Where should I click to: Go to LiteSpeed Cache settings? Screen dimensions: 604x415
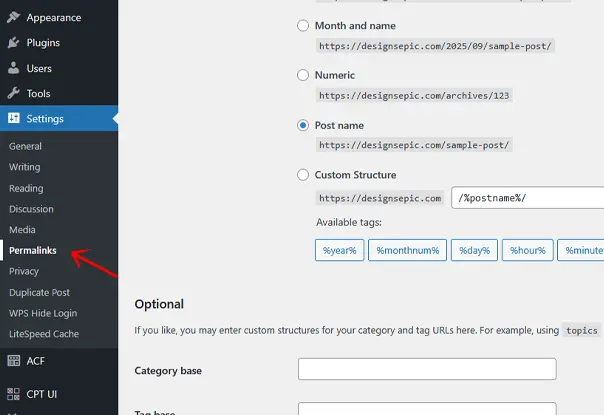click(x=44, y=334)
